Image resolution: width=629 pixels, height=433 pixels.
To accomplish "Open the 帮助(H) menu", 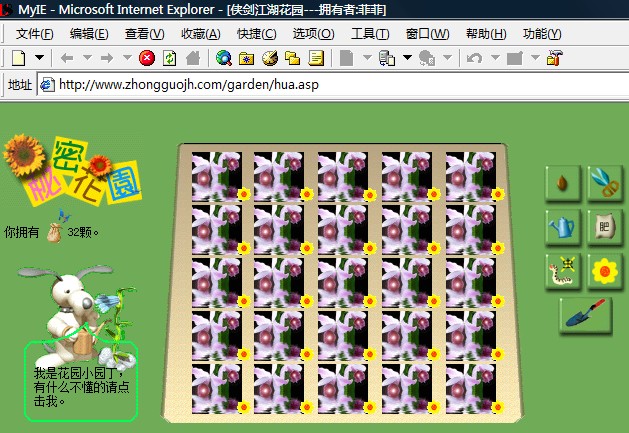I will pos(486,34).
